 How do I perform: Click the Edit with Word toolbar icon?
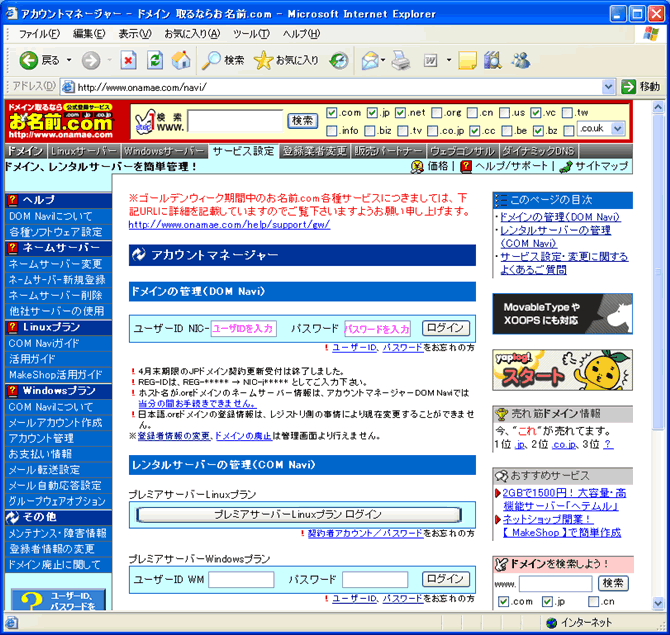pyautogui.click(x=430, y=60)
